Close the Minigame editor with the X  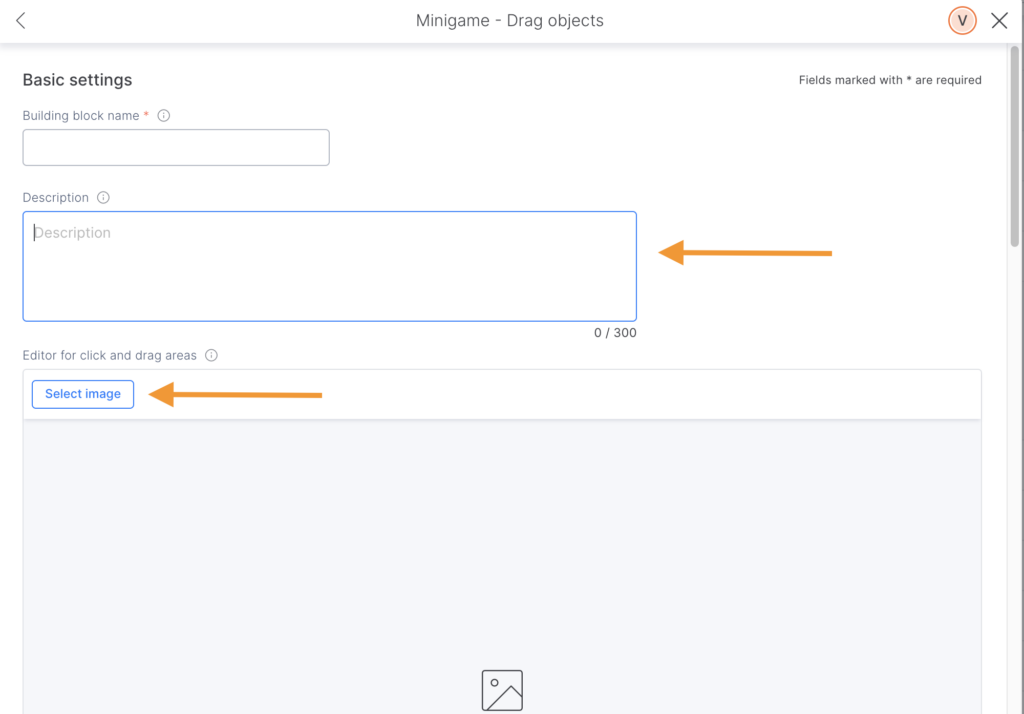click(x=999, y=21)
